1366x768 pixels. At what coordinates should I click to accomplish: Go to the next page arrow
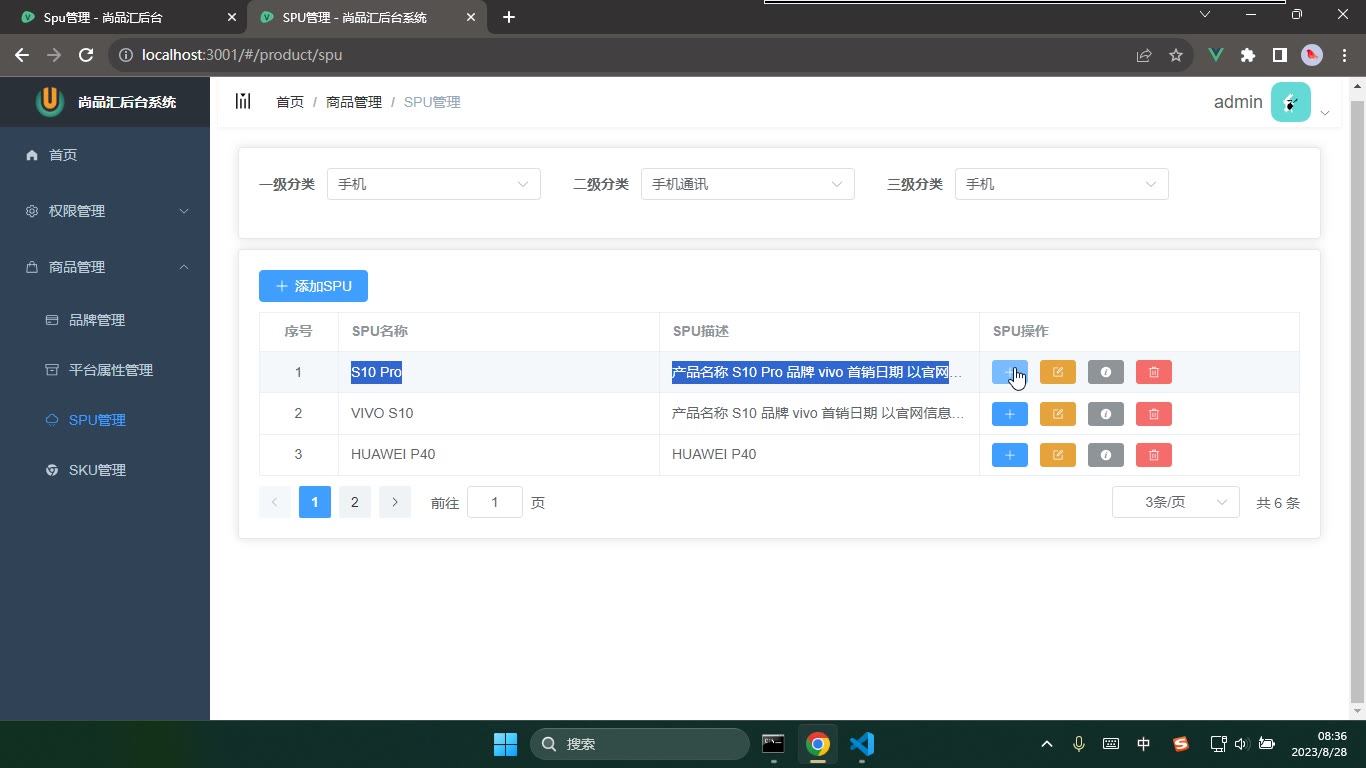395,502
